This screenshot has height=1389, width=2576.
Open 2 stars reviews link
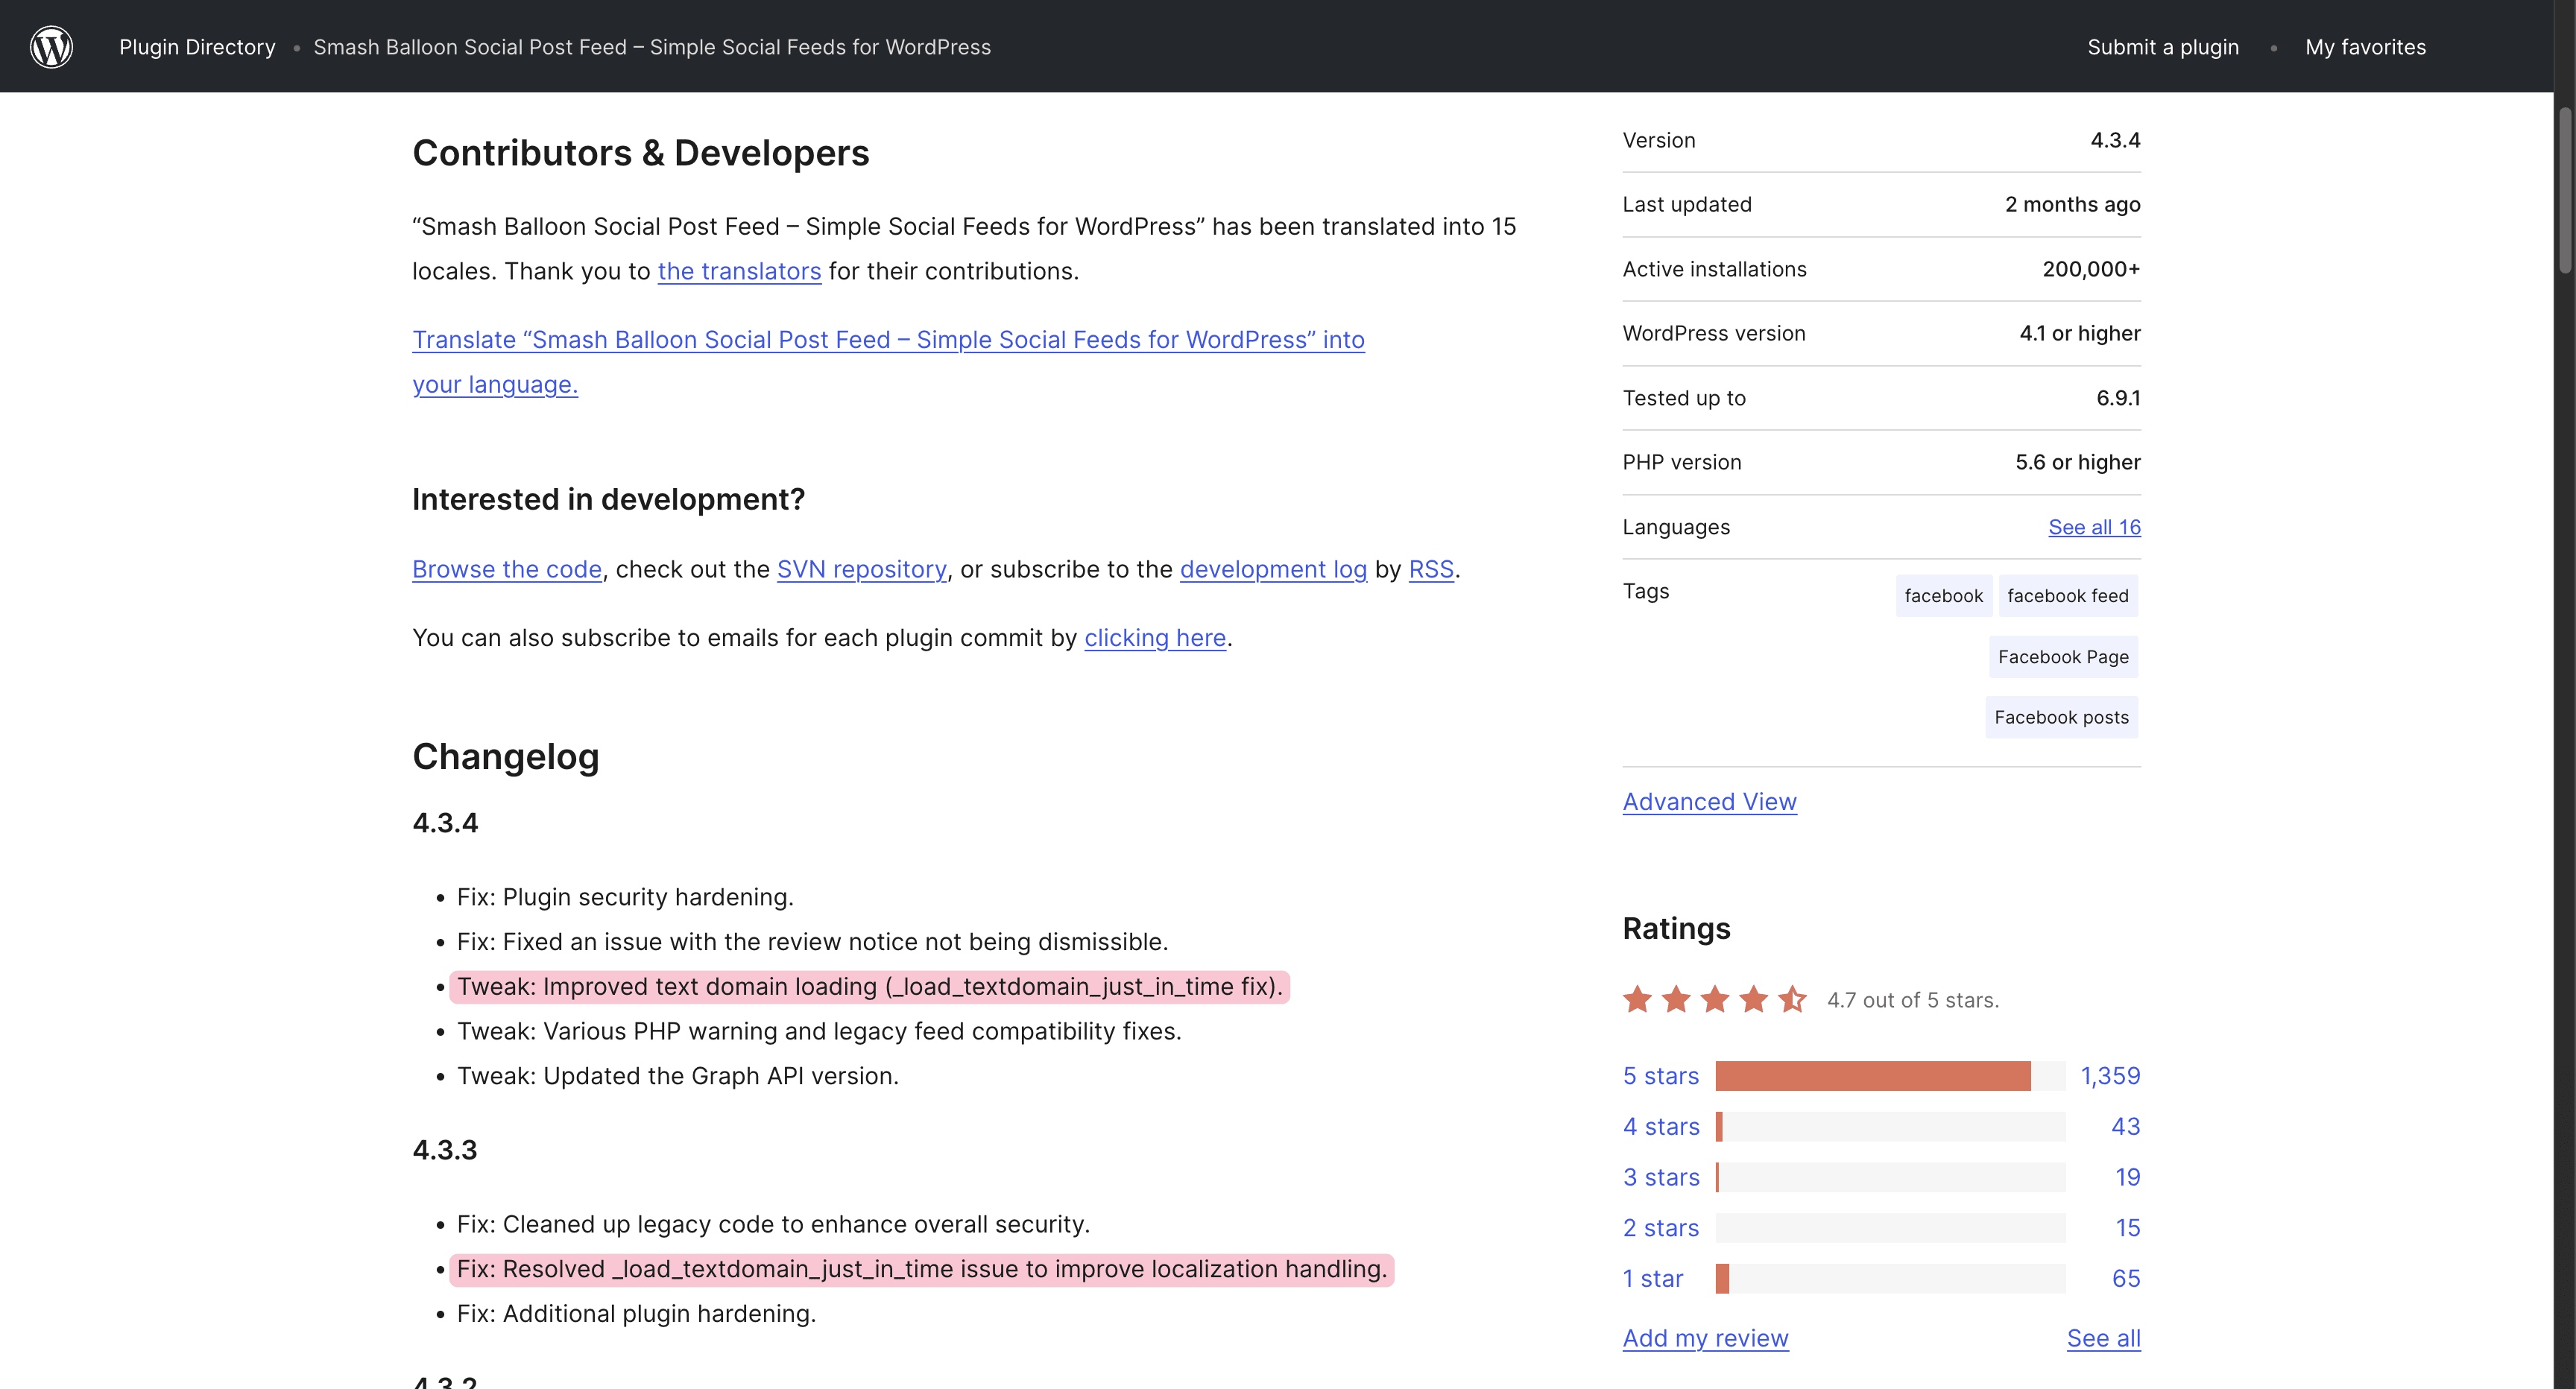click(x=1661, y=1228)
